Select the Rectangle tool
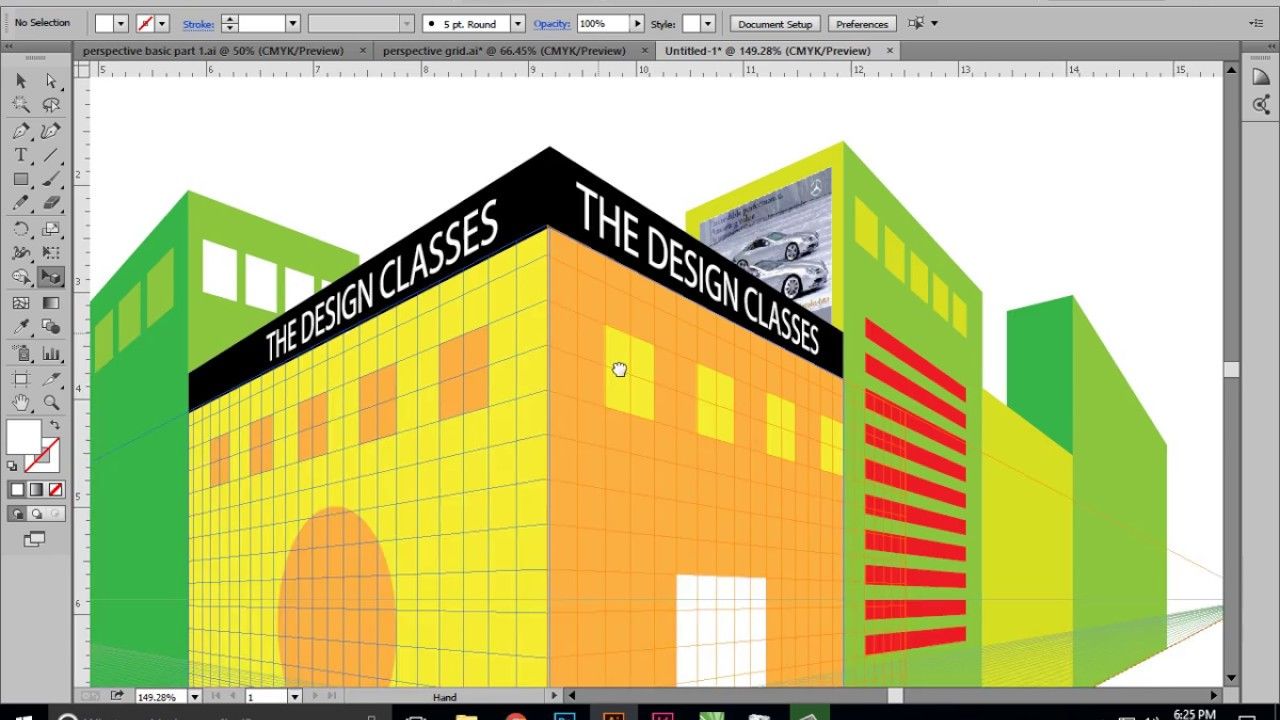The height and width of the screenshot is (720, 1280). pyautogui.click(x=21, y=180)
